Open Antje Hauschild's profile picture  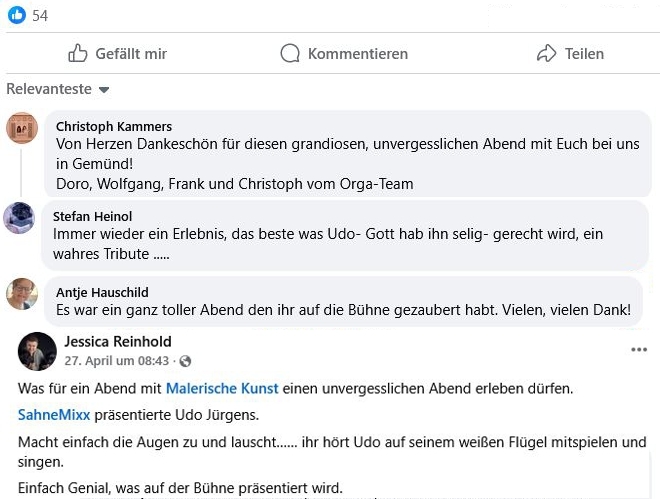click(x=22, y=294)
